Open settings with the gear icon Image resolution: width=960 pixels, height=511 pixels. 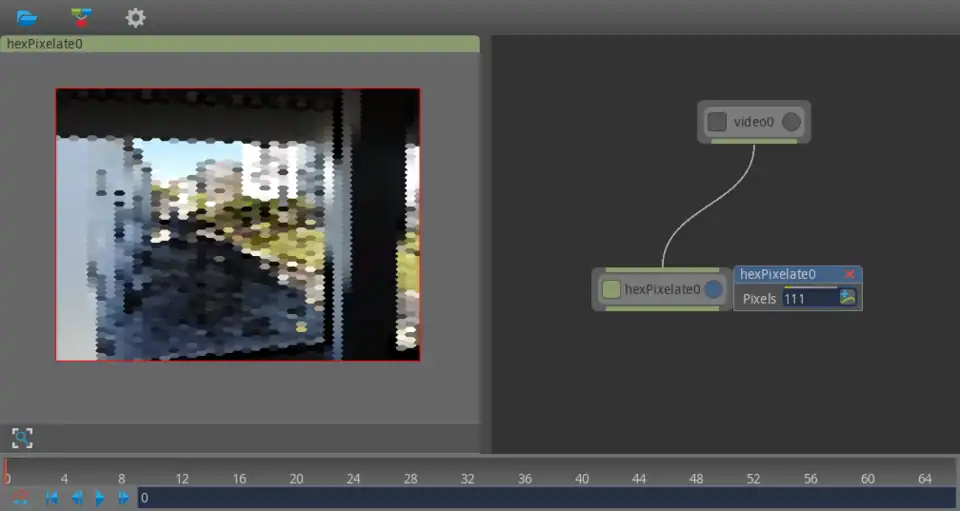135,17
